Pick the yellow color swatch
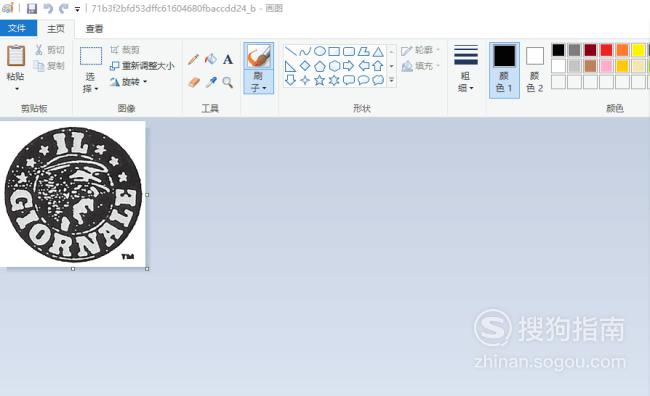650x396 pixels. click(638, 50)
